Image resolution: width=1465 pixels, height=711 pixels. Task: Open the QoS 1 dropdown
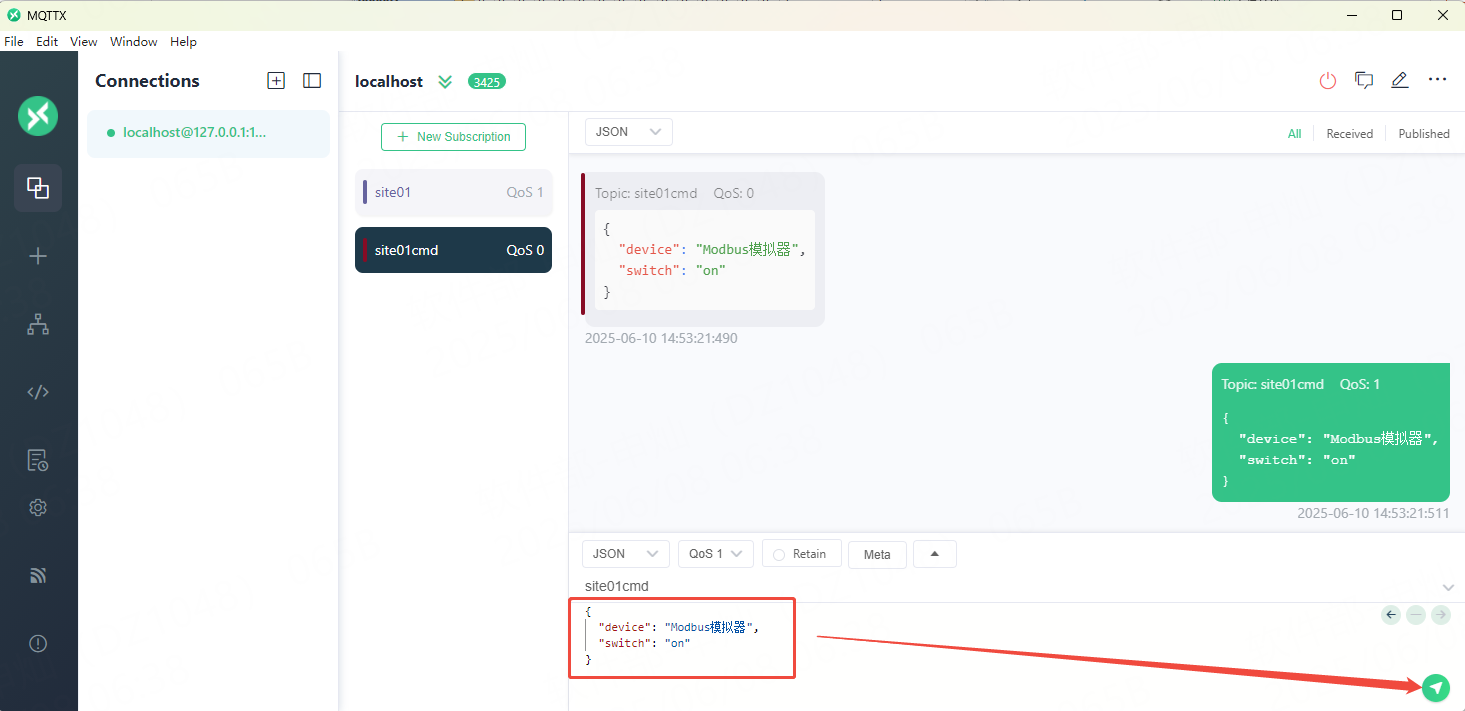(714, 554)
